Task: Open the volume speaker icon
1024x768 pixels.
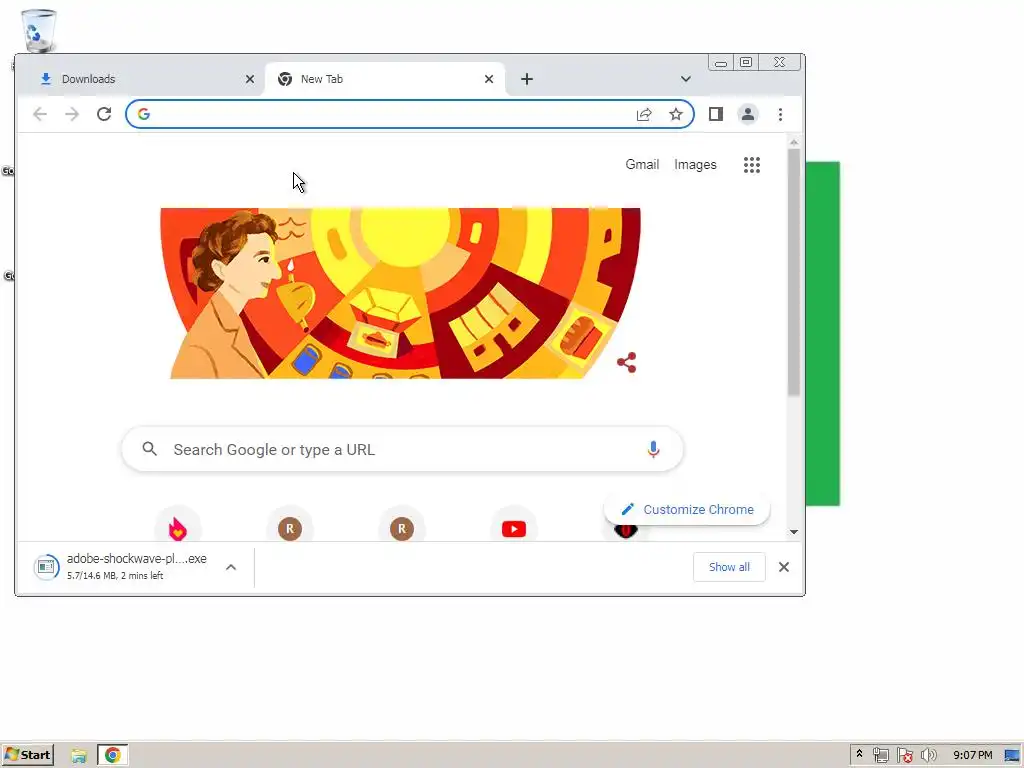Action: click(x=928, y=756)
